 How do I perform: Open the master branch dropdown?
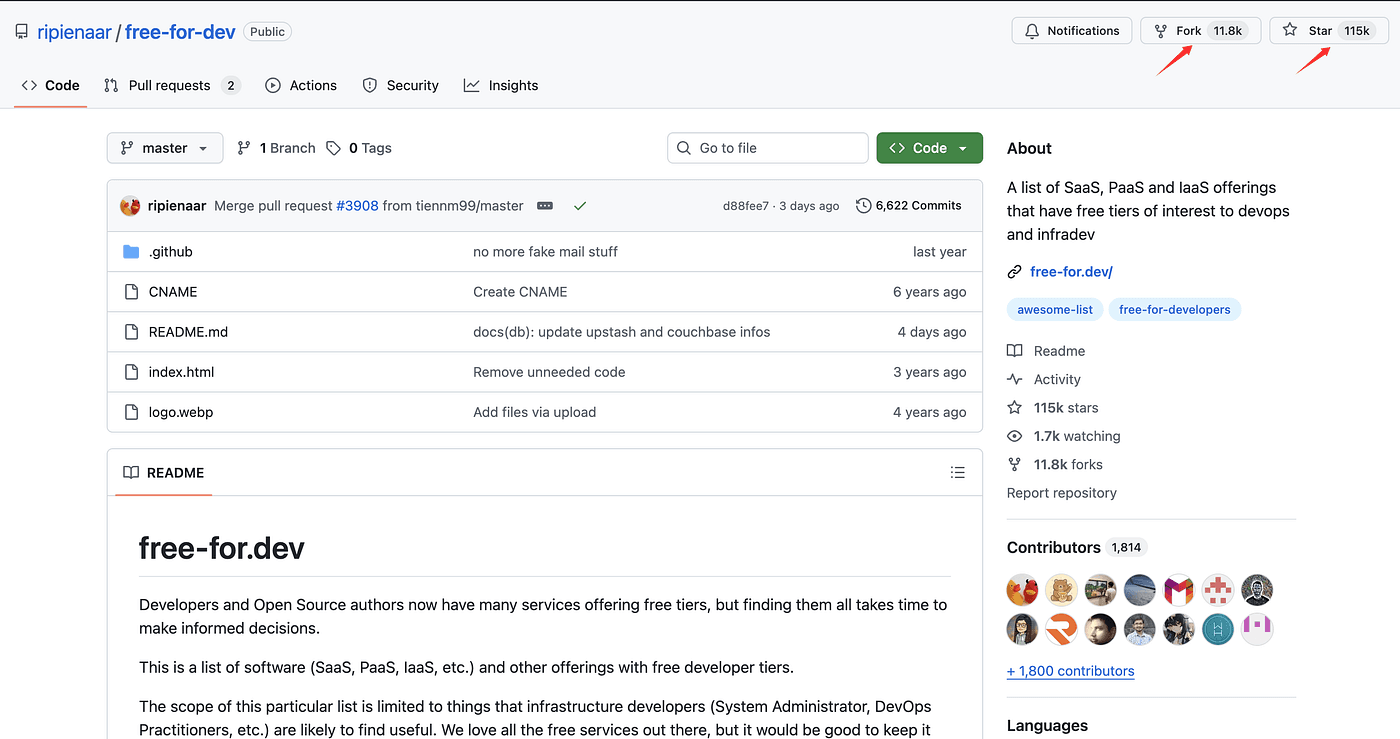coord(165,148)
